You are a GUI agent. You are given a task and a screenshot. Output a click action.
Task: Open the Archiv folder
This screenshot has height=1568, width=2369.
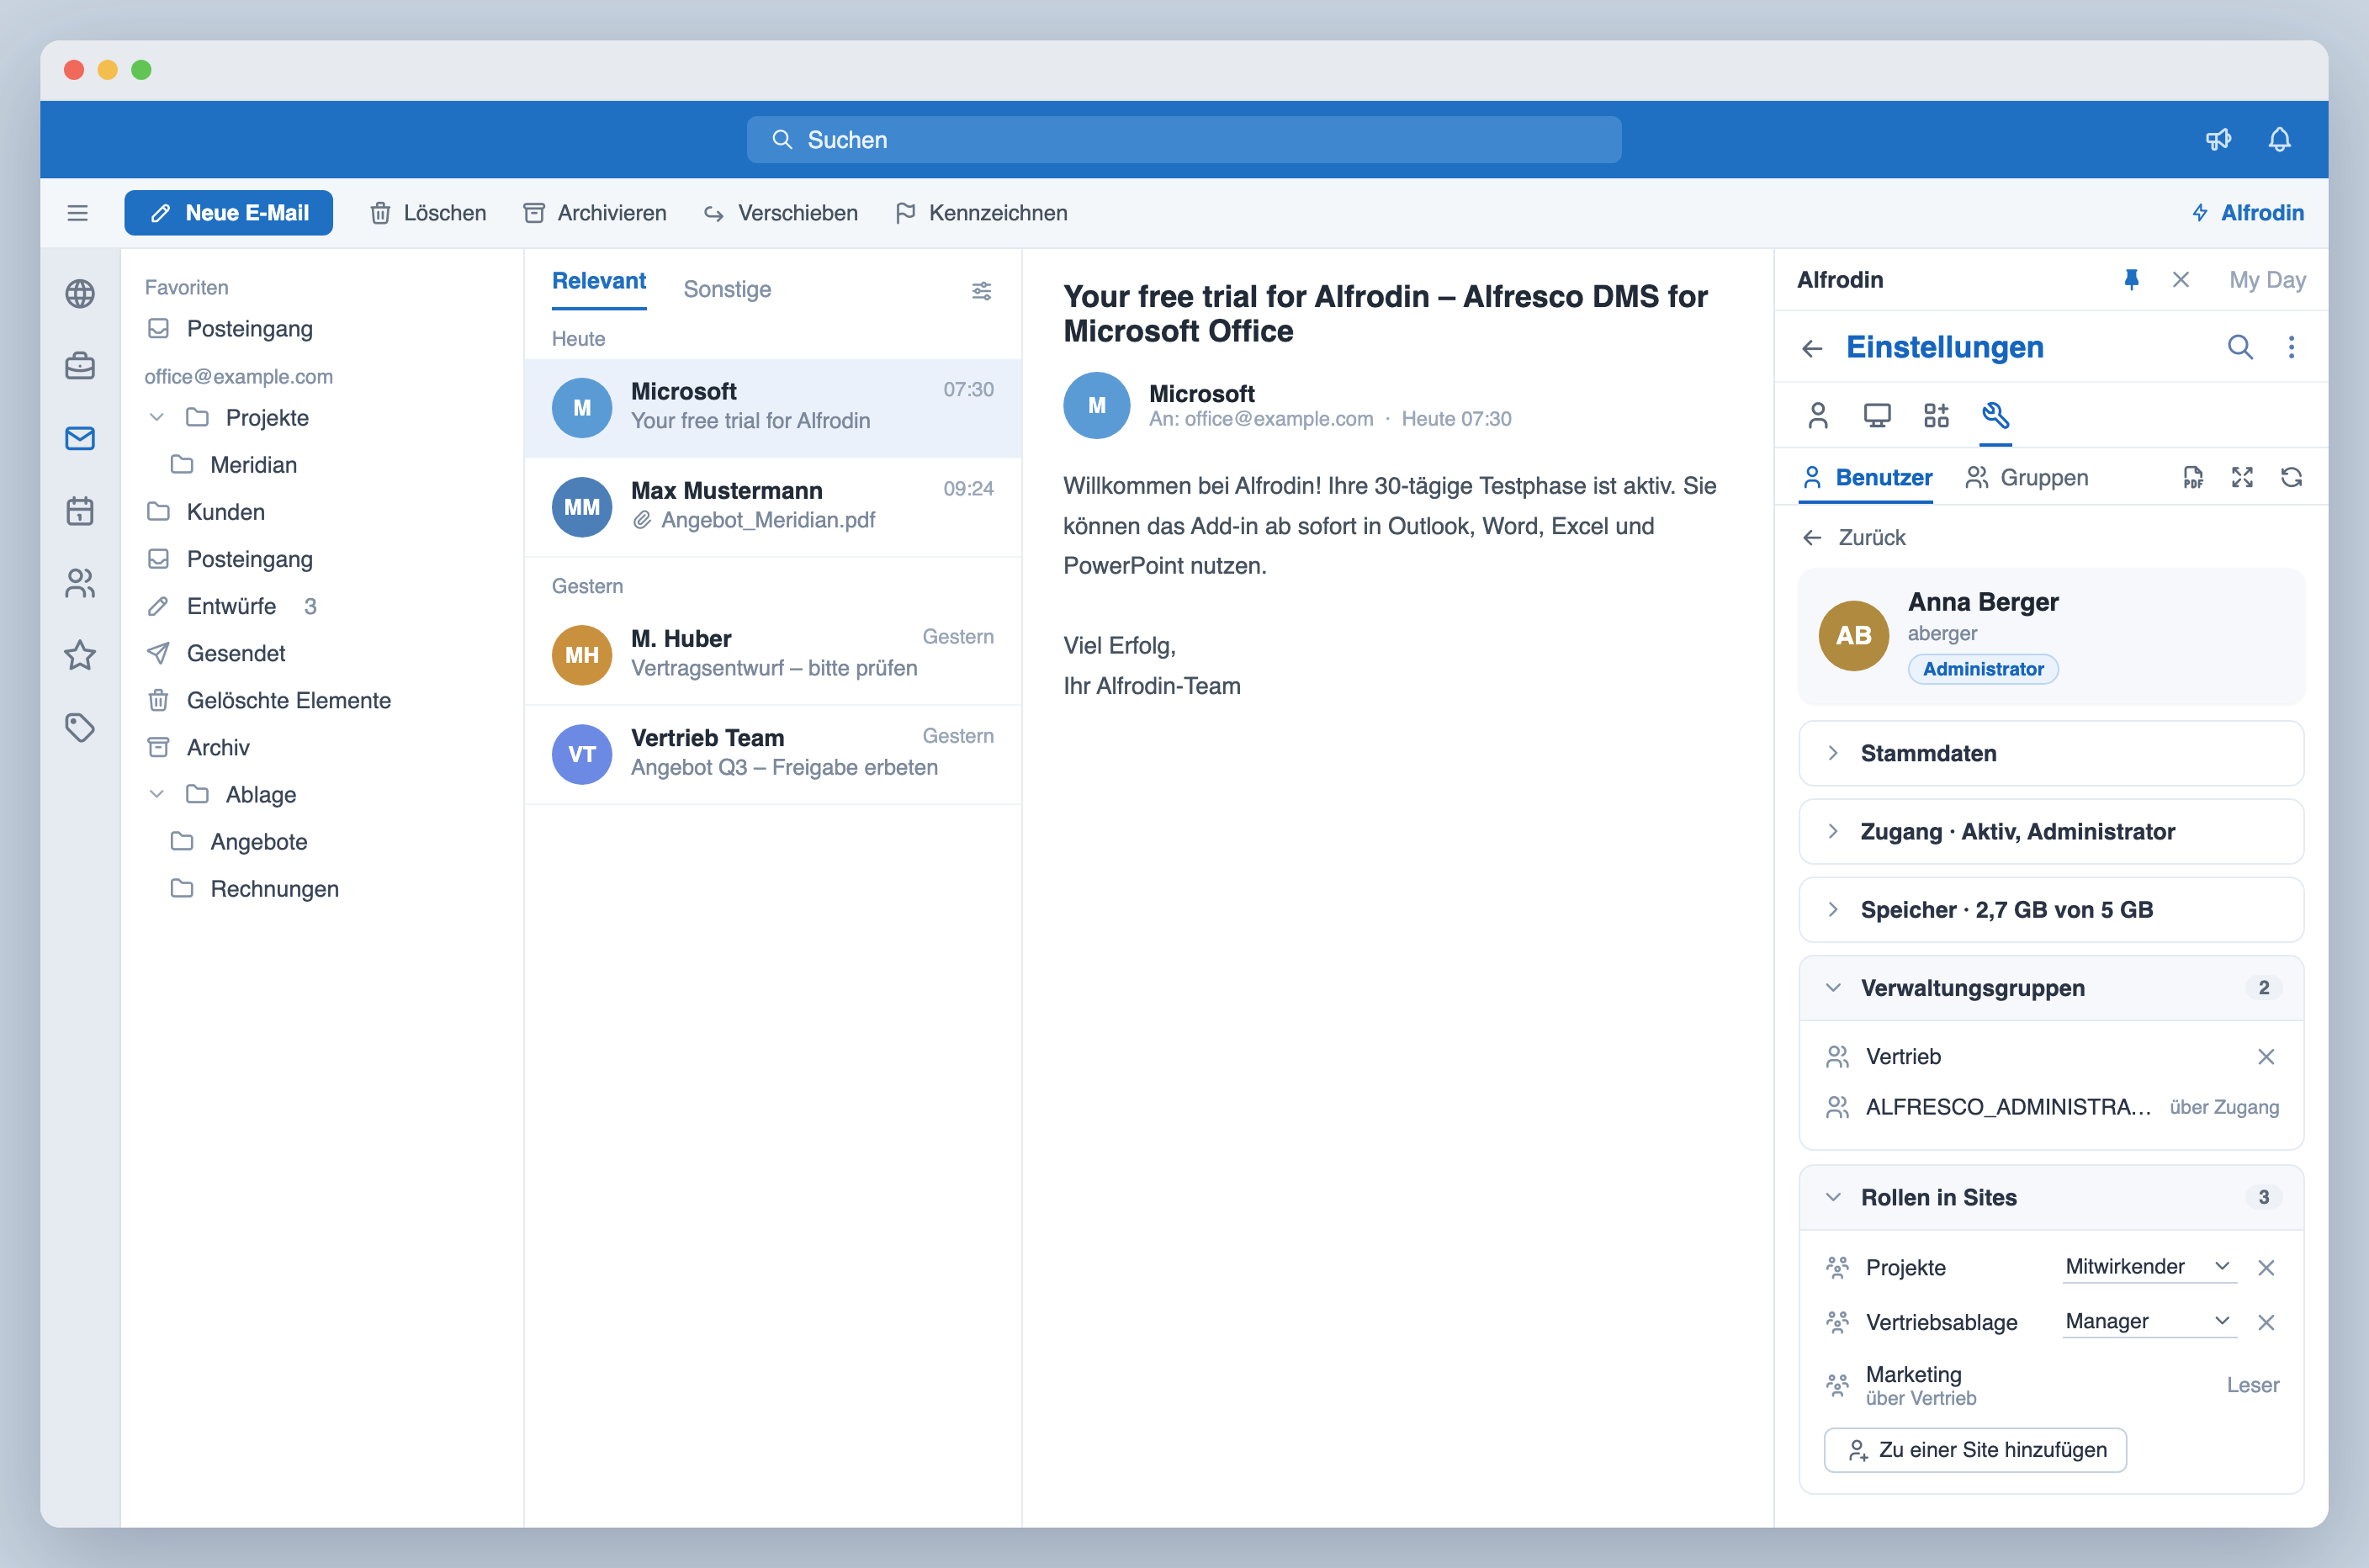(x=197, y=747)
